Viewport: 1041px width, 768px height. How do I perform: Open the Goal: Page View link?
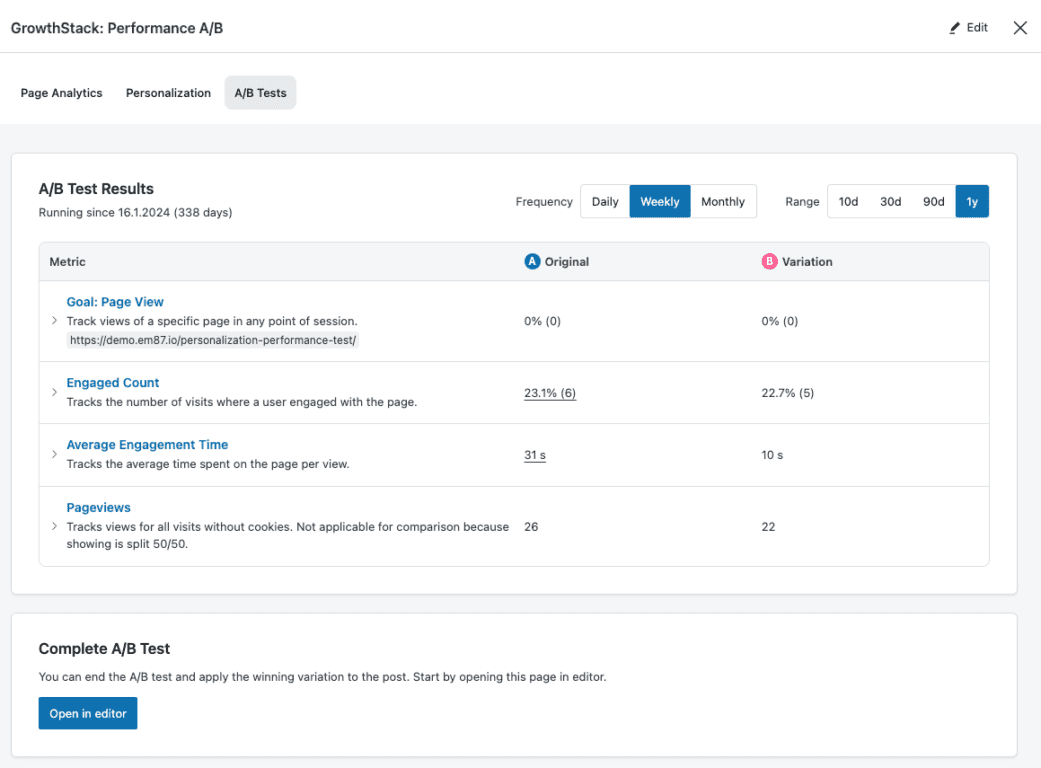click(115, 302)
